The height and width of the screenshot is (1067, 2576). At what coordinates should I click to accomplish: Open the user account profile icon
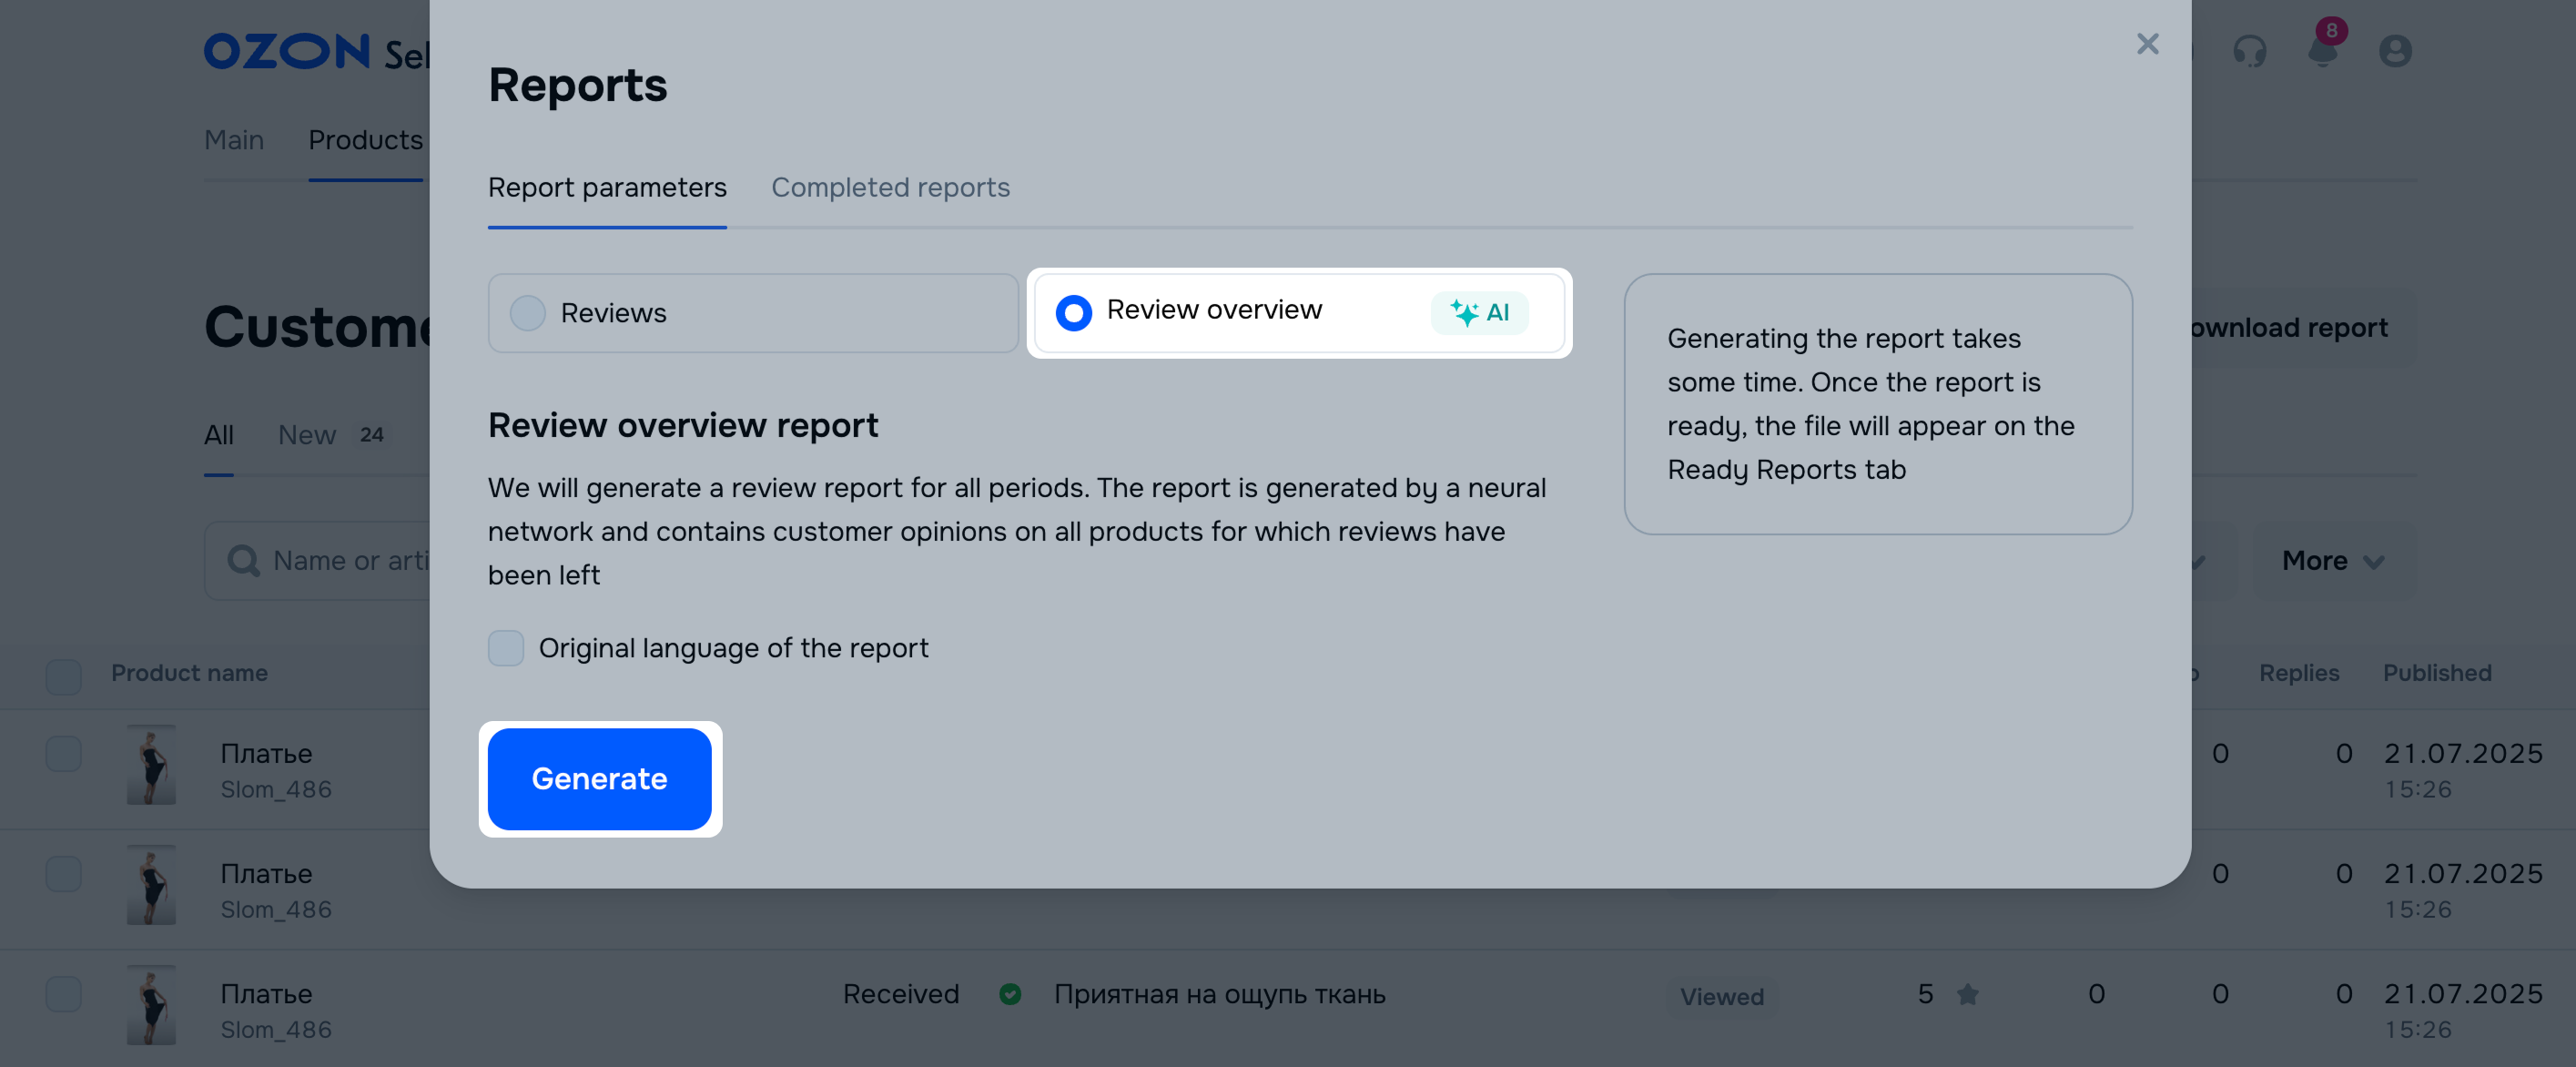(x=2395, y=51)
